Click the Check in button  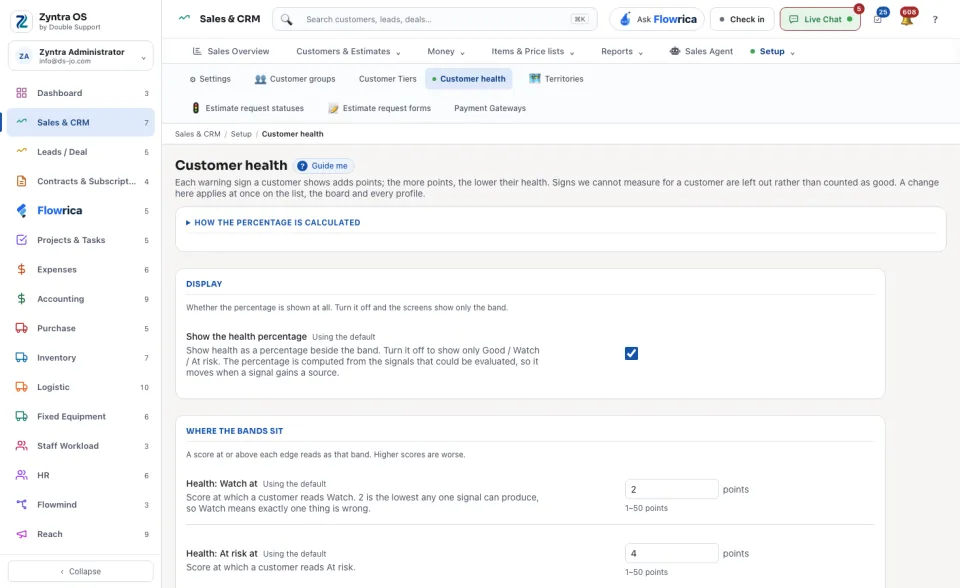coord(742,20)
